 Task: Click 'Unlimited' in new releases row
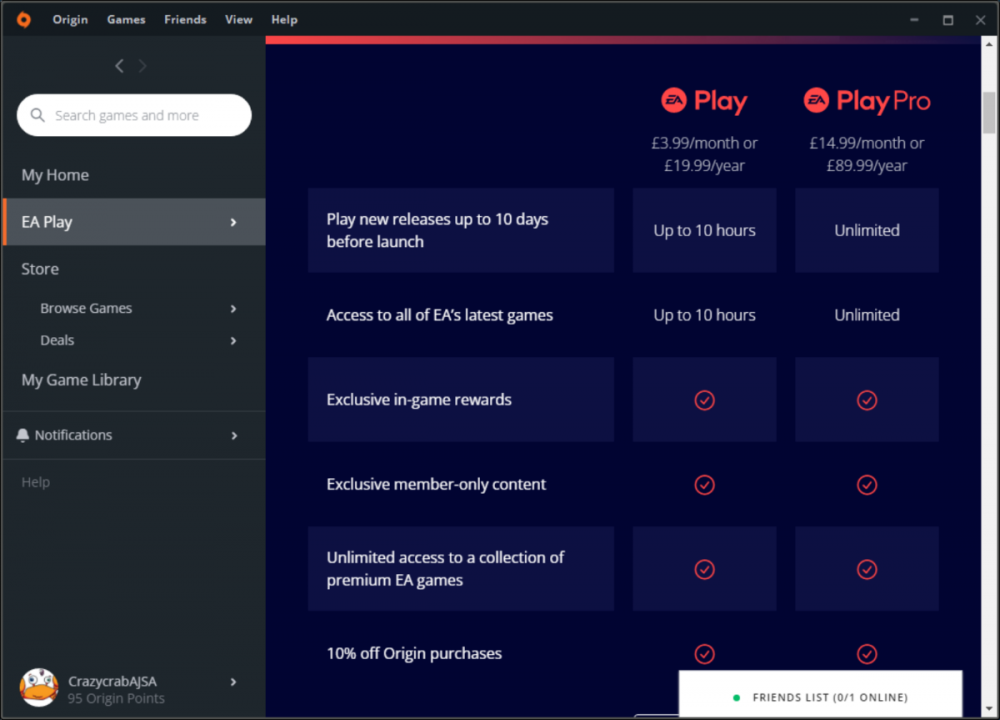867,230
